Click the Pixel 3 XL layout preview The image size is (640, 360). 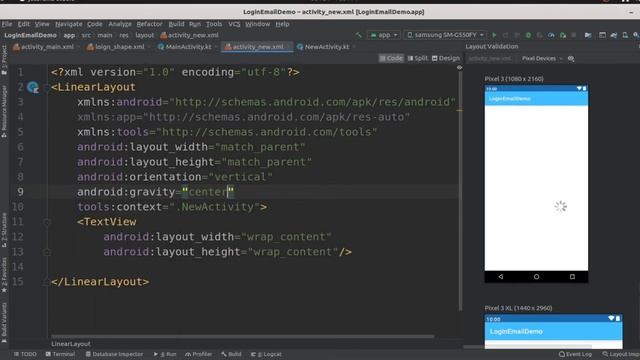pos(553,331)
